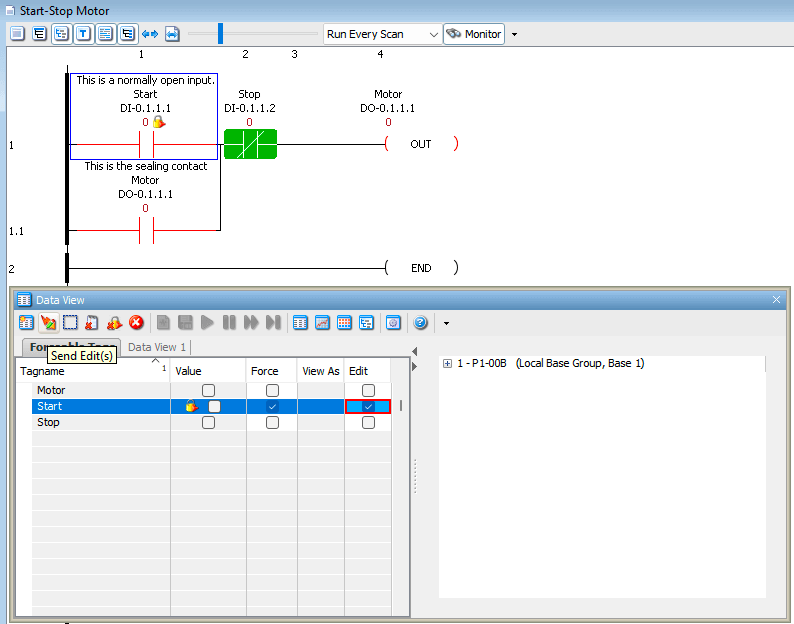
Task: Uncheck the Edit checkbox for Start
Action: [368, 407]
